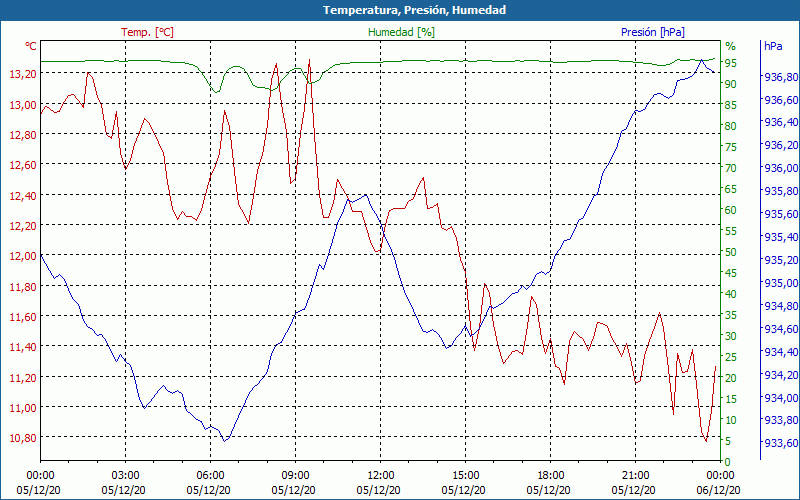Click pressure axis value '935,20'

tap(781, 260)
